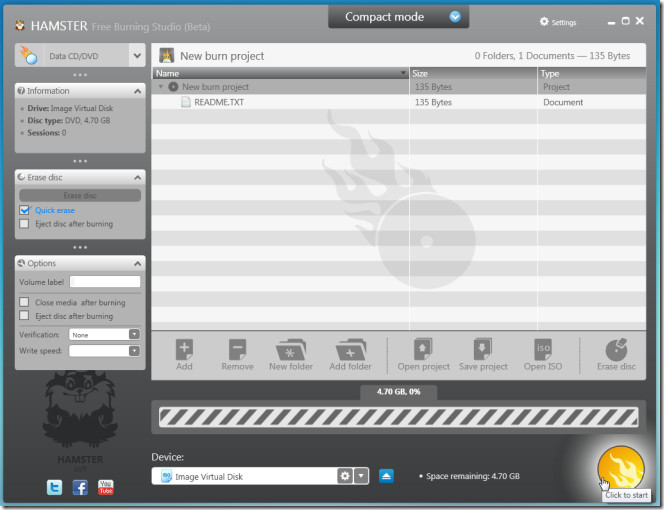This screenshot has width=664, height=510.
Task: Enable Close media after burning
Action: coord(24,302)
